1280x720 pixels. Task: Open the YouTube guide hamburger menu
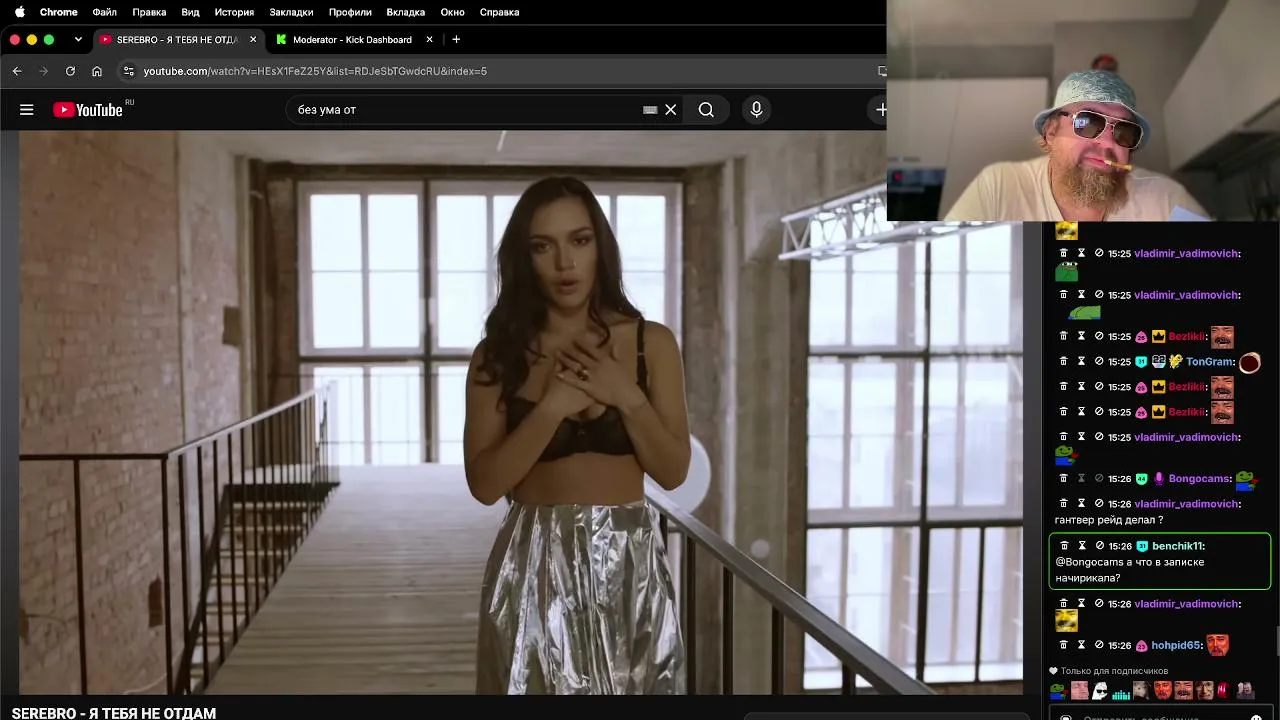[x=27, y=110]
